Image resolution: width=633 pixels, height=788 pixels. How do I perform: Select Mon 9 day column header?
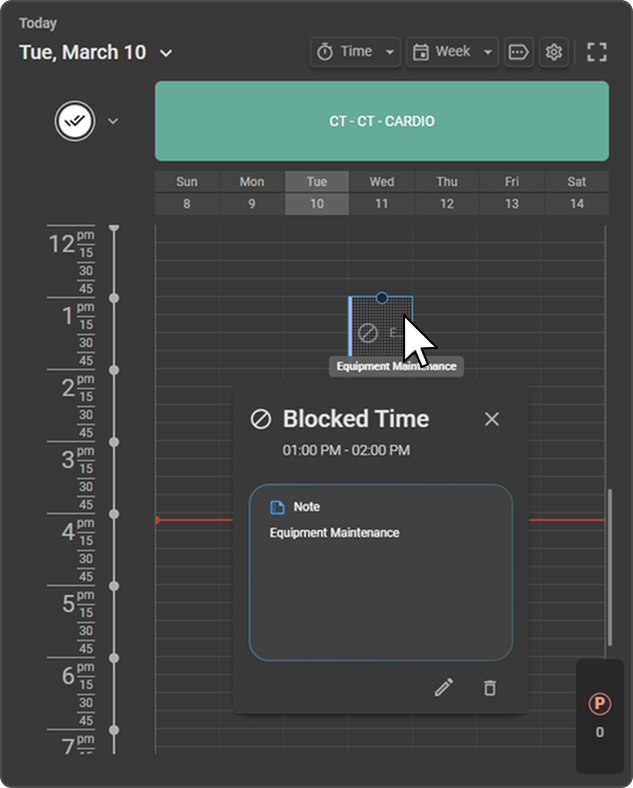coord(252,193)
